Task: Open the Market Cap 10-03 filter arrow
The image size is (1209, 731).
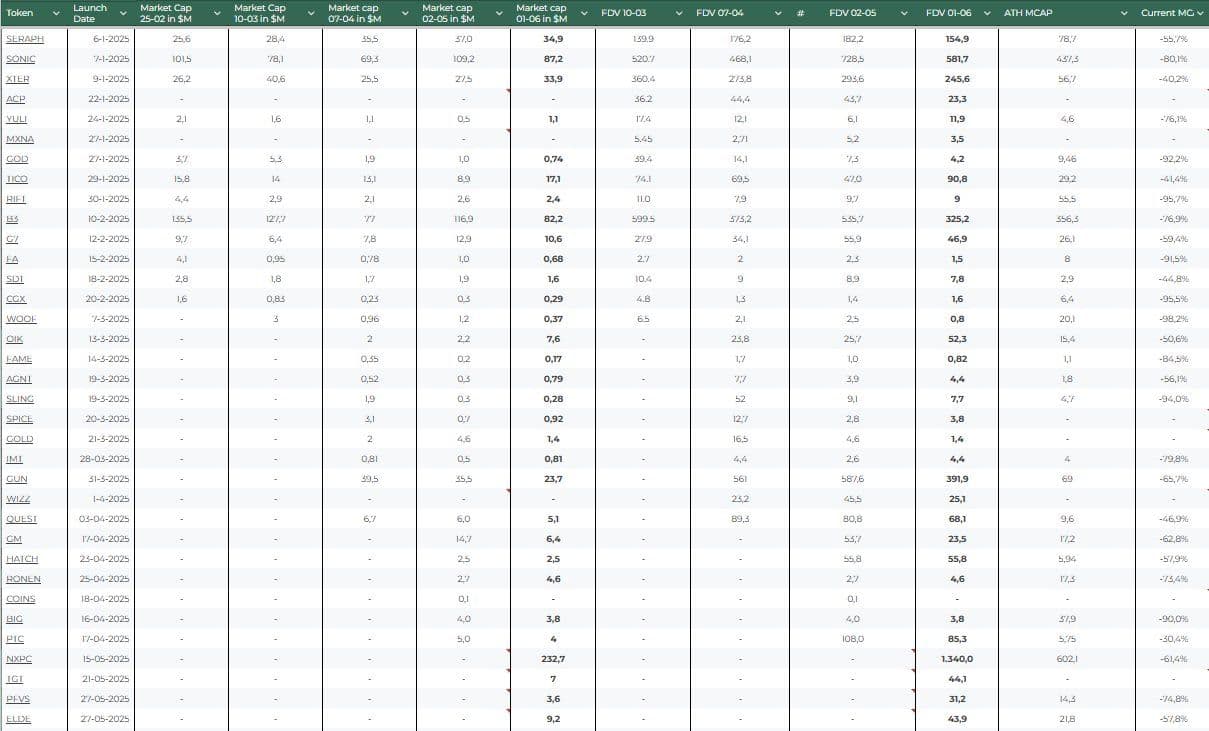Action: [311, 13]
